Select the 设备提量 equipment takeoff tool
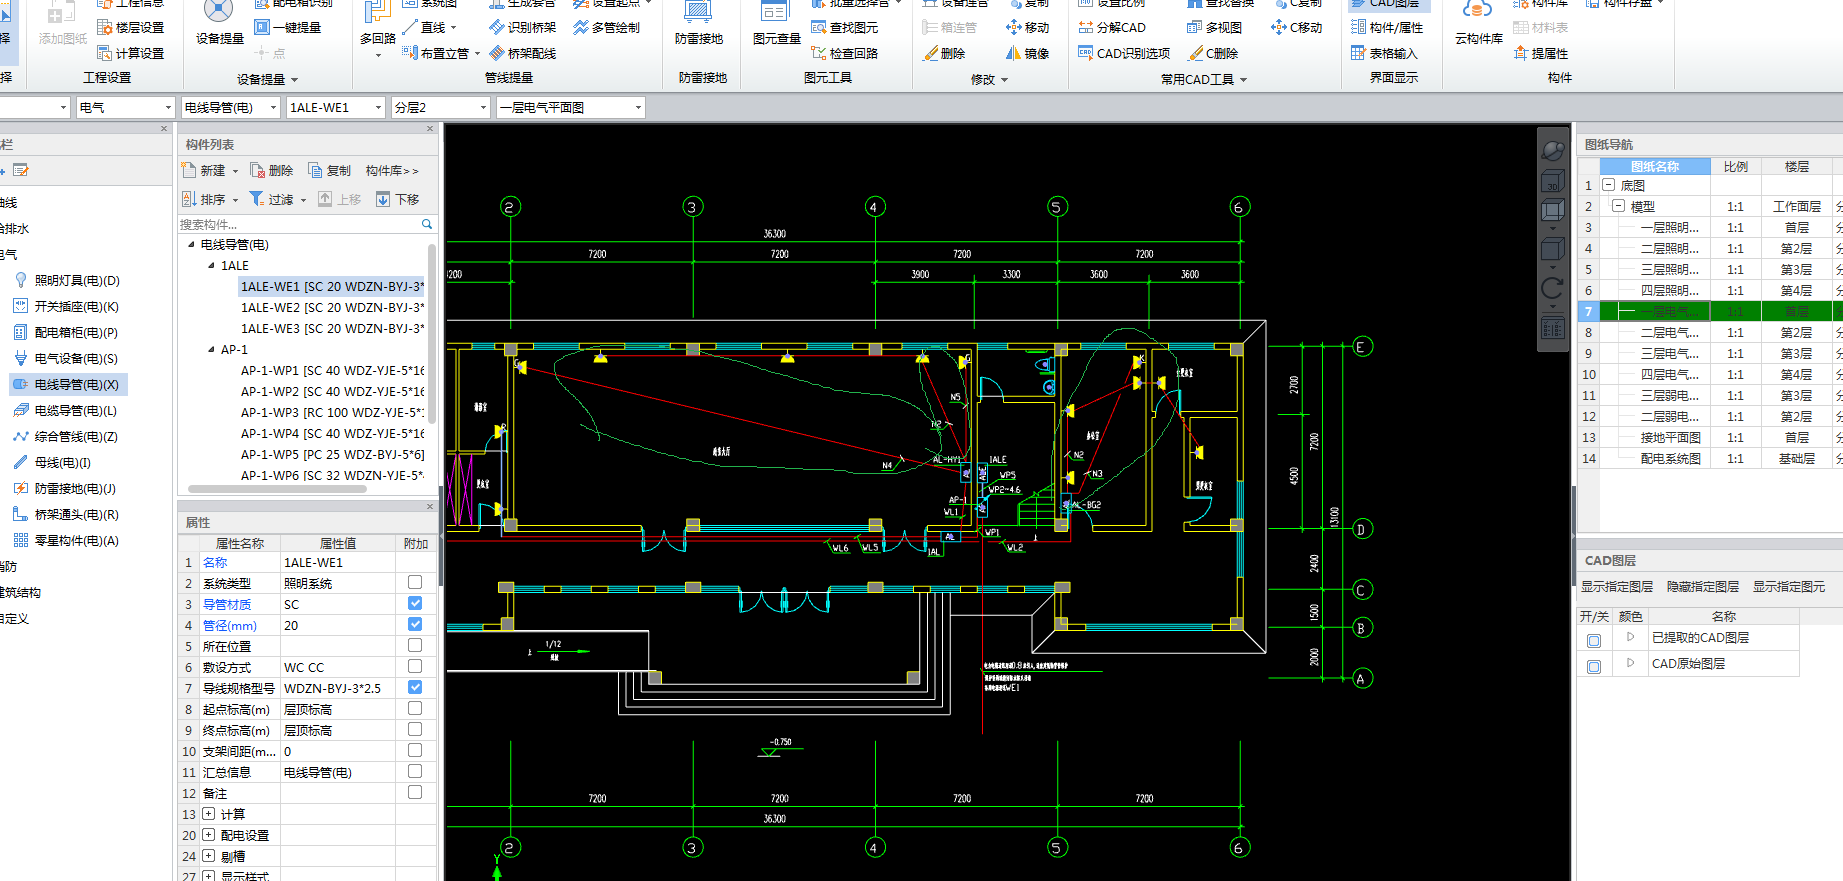 (219, 24)
